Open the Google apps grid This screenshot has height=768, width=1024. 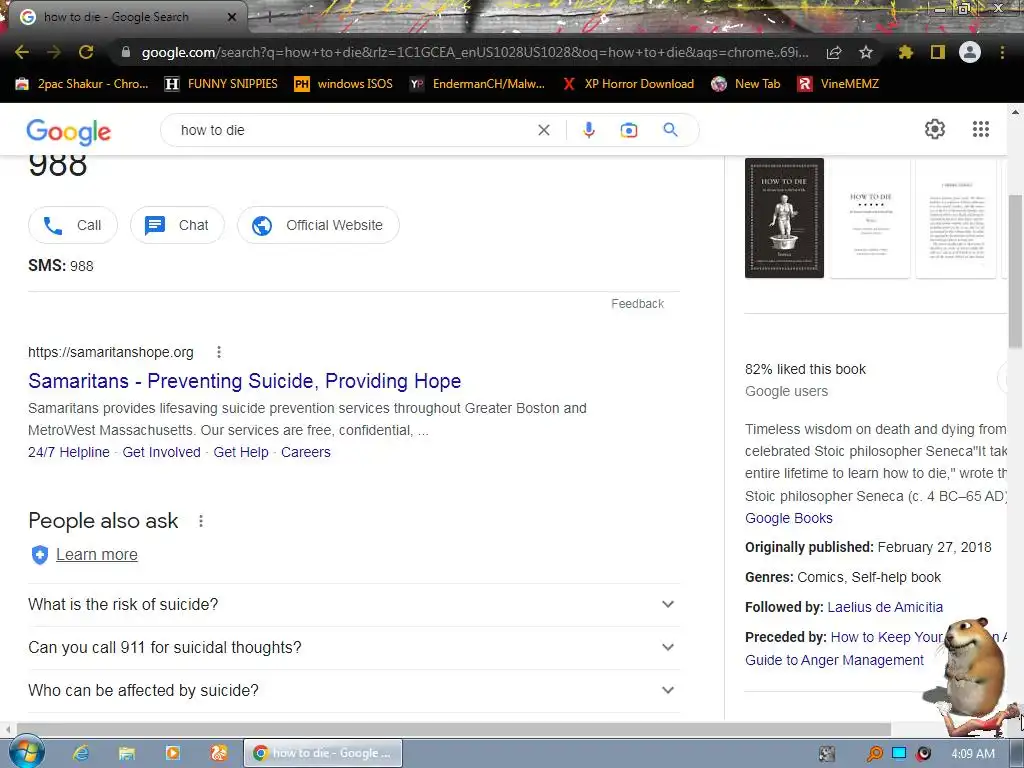click(981, 129)
